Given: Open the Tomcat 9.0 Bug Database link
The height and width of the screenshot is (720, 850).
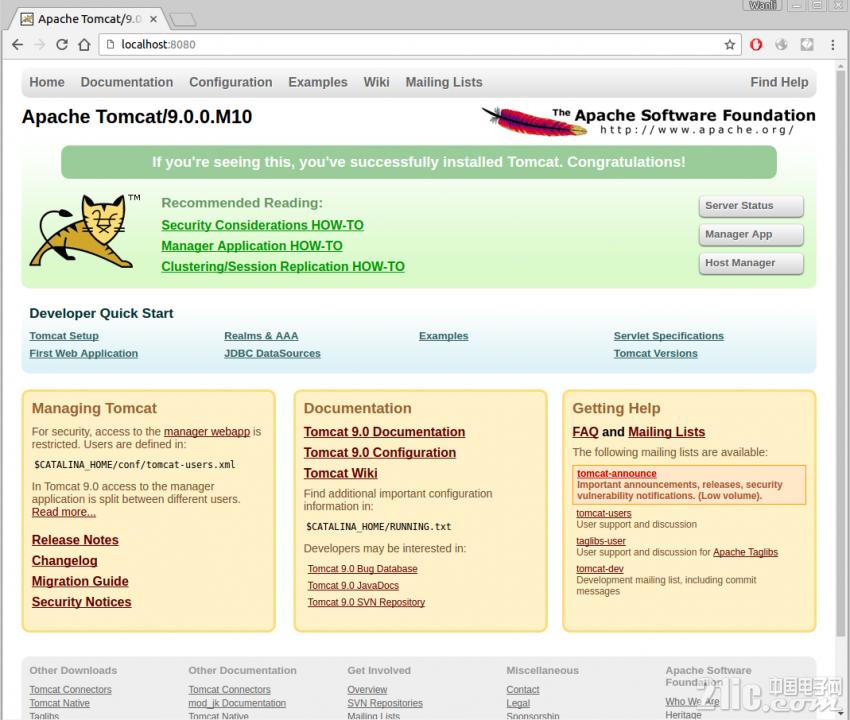Looking at the screenshot, I should pos(363,569).
